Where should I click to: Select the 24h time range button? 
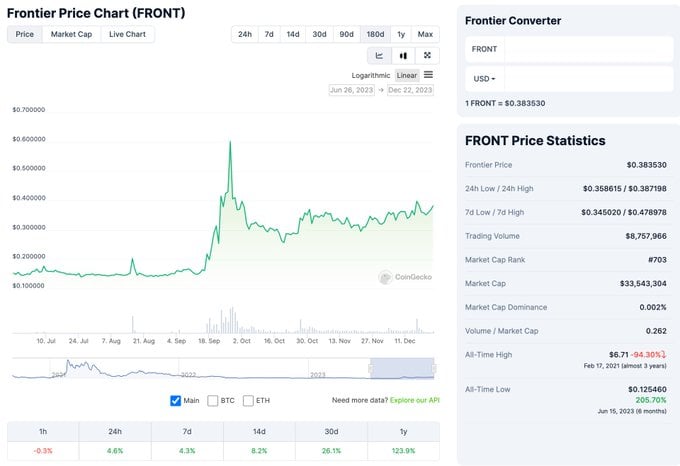pyautogui.click(x=244, y=34)
